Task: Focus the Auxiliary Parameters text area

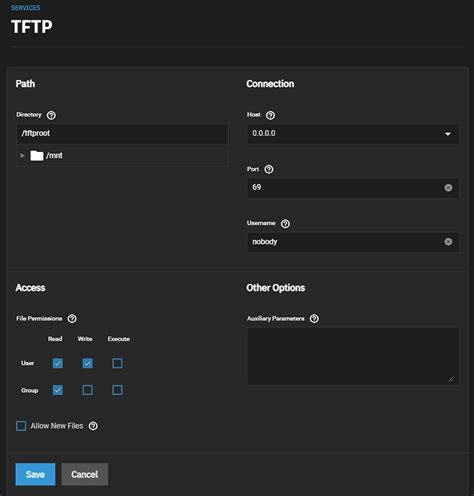Action: point(353,356)
